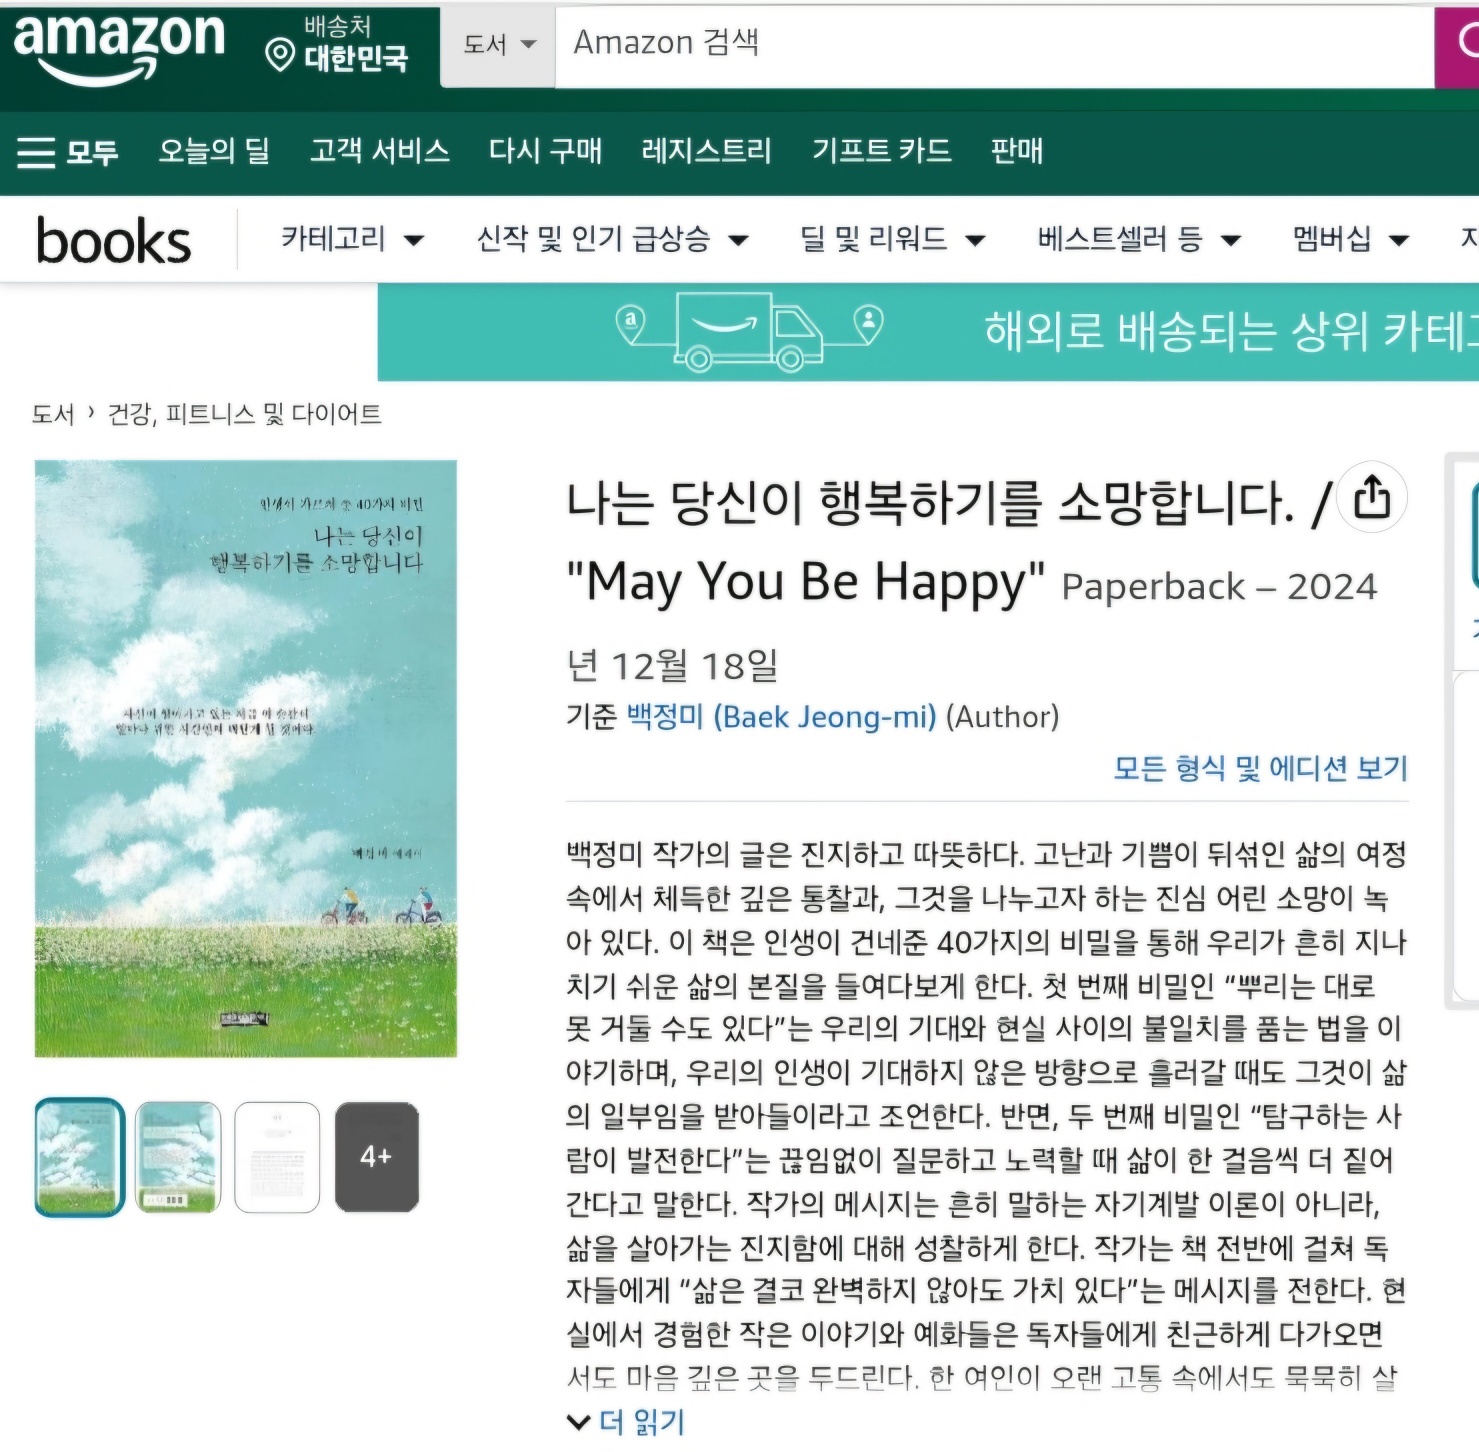This screenshot has height=1452, width=1479.
Task: Open 오늘의 딜 in the nav bar
Action: [214, 151]
